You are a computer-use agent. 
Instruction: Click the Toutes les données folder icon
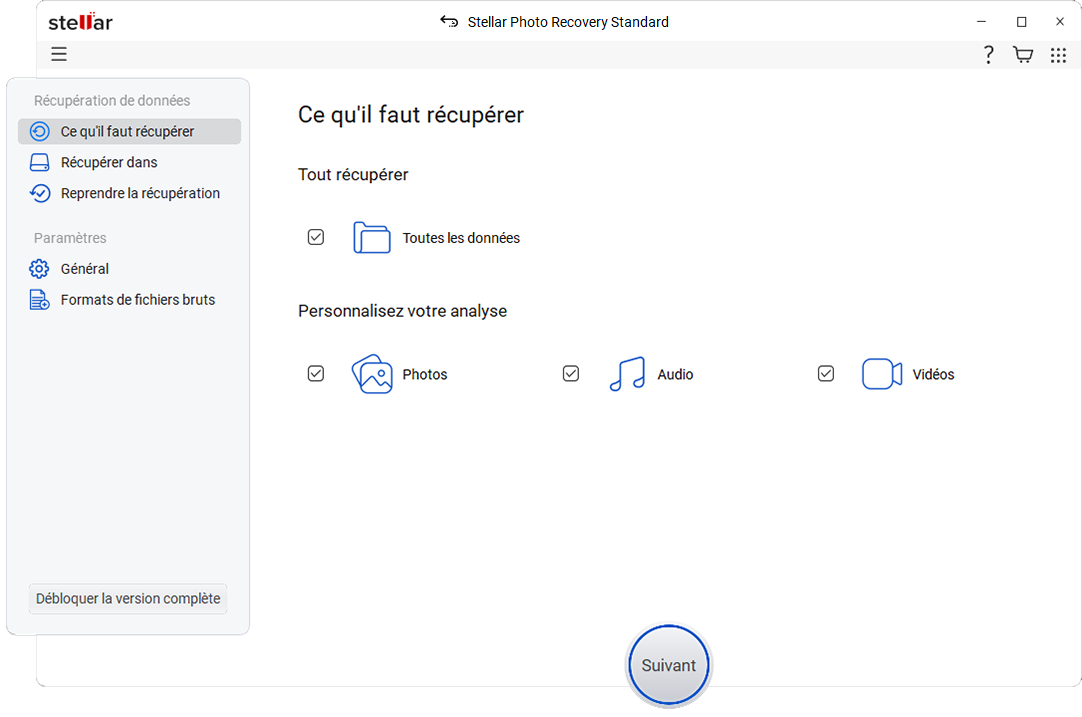tap(372, 238)
